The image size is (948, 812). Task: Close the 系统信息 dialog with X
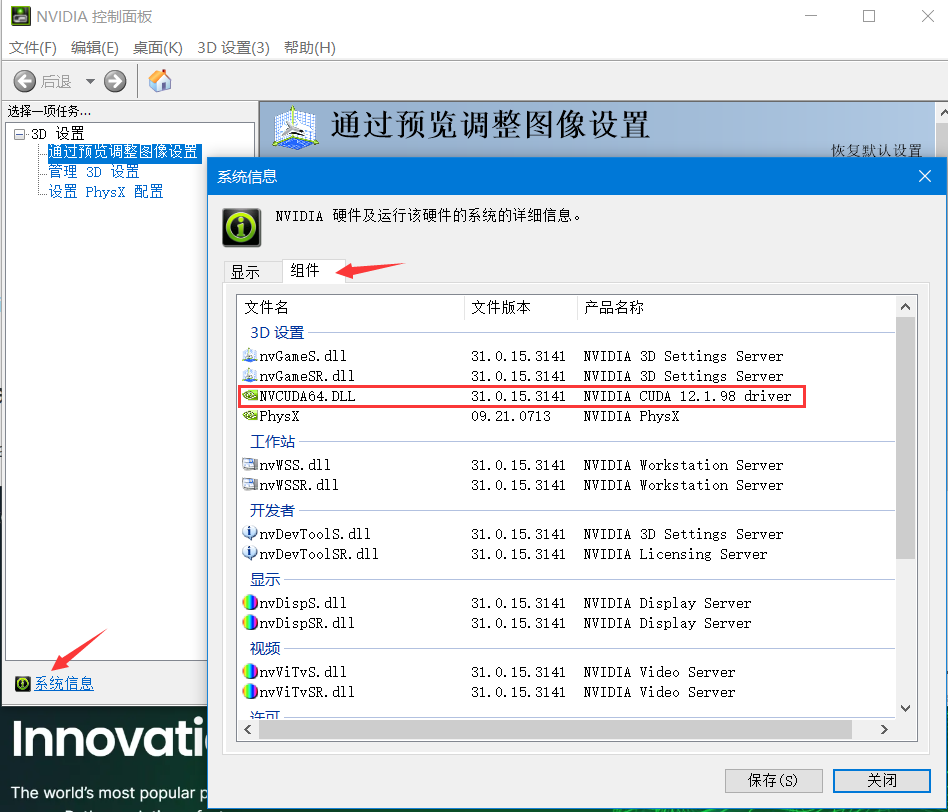click(x=924, y=176)
